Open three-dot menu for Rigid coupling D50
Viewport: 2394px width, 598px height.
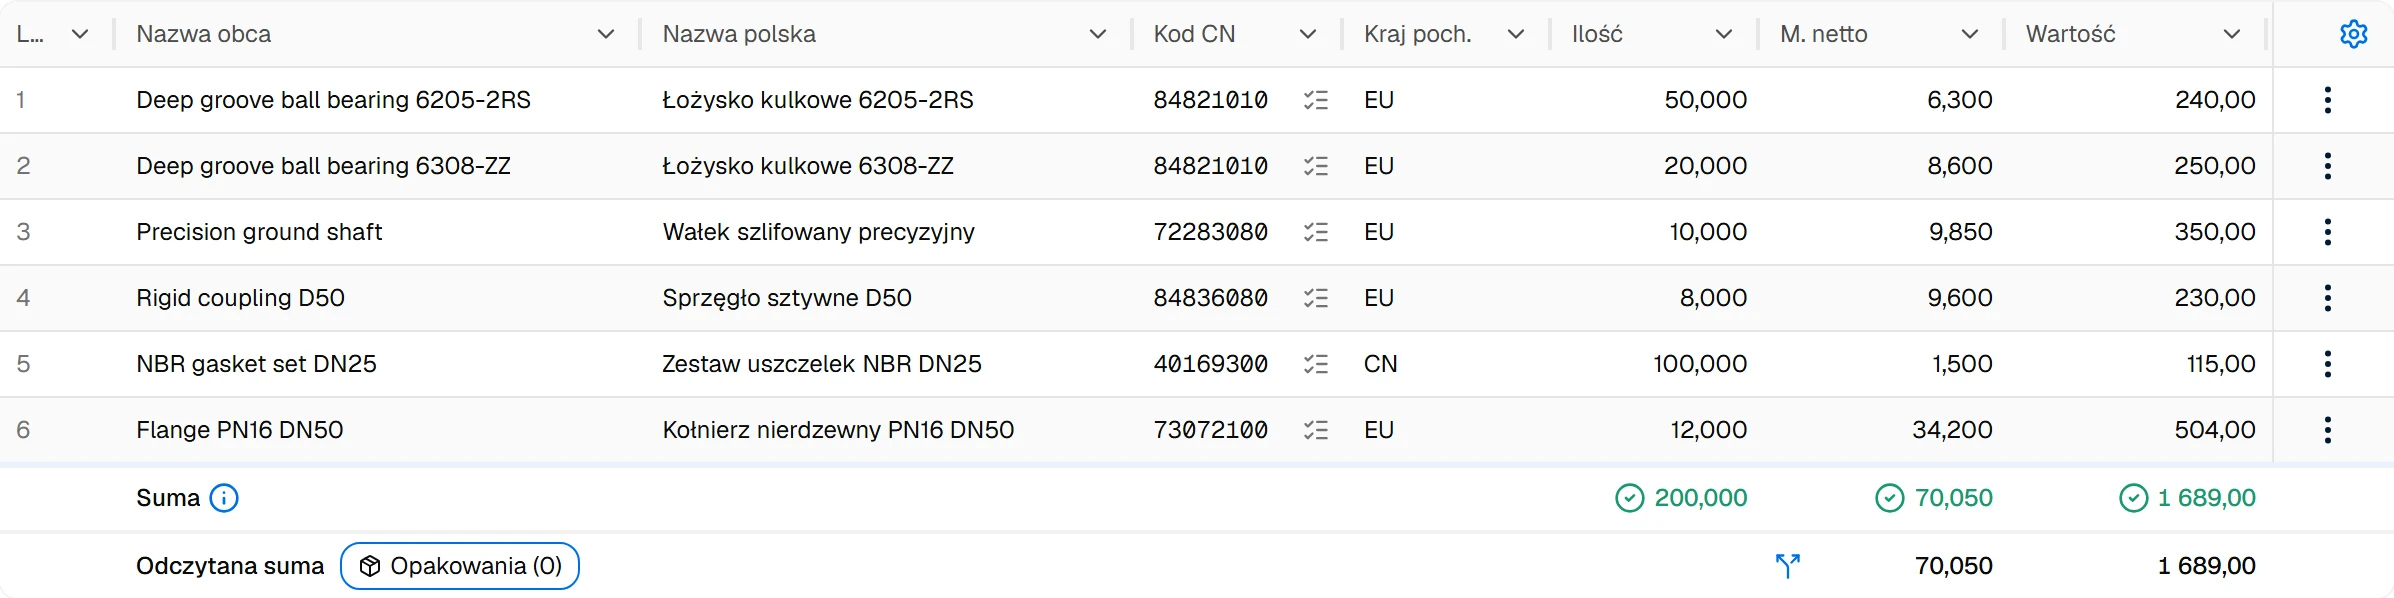[2327, 298]
